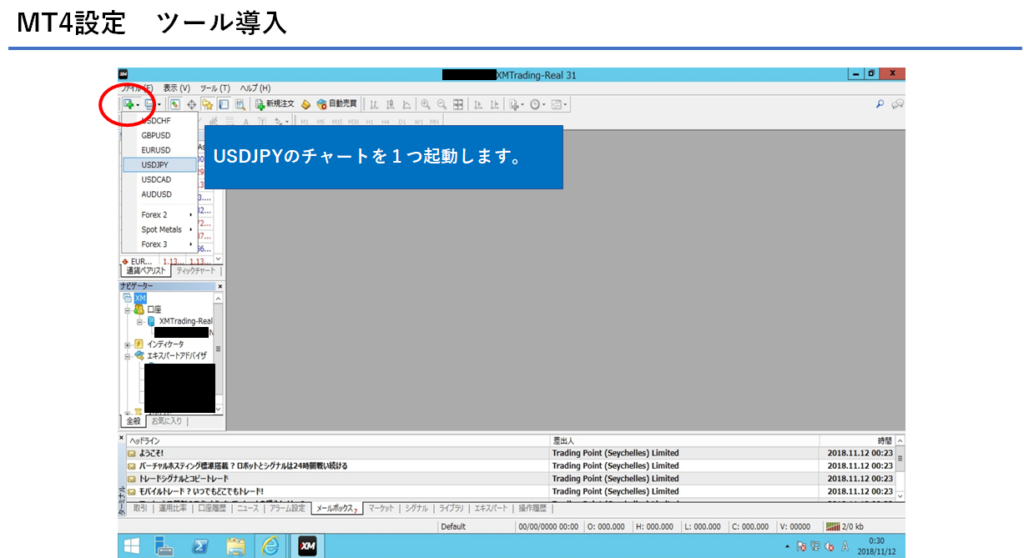
Task: Open the chat bubbles icon at top right
Action: (898, 104)
